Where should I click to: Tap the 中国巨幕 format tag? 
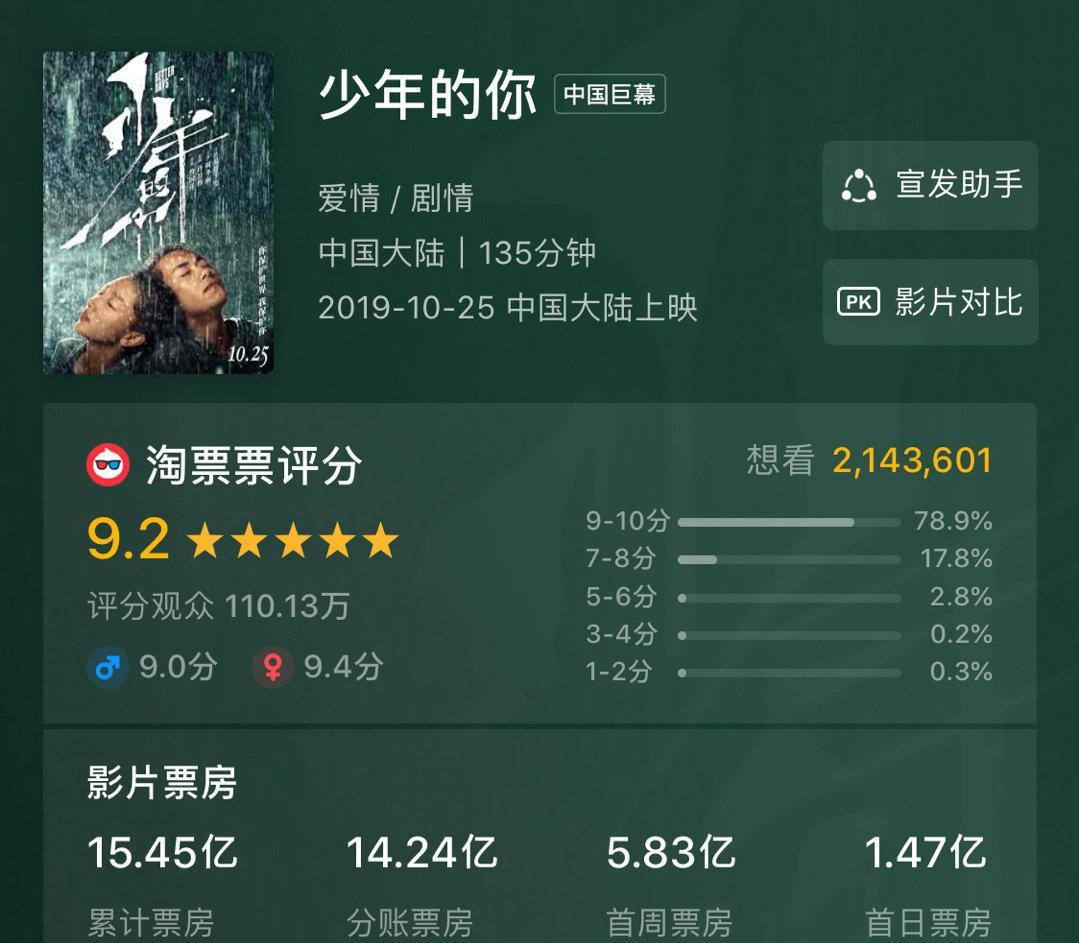610,94
